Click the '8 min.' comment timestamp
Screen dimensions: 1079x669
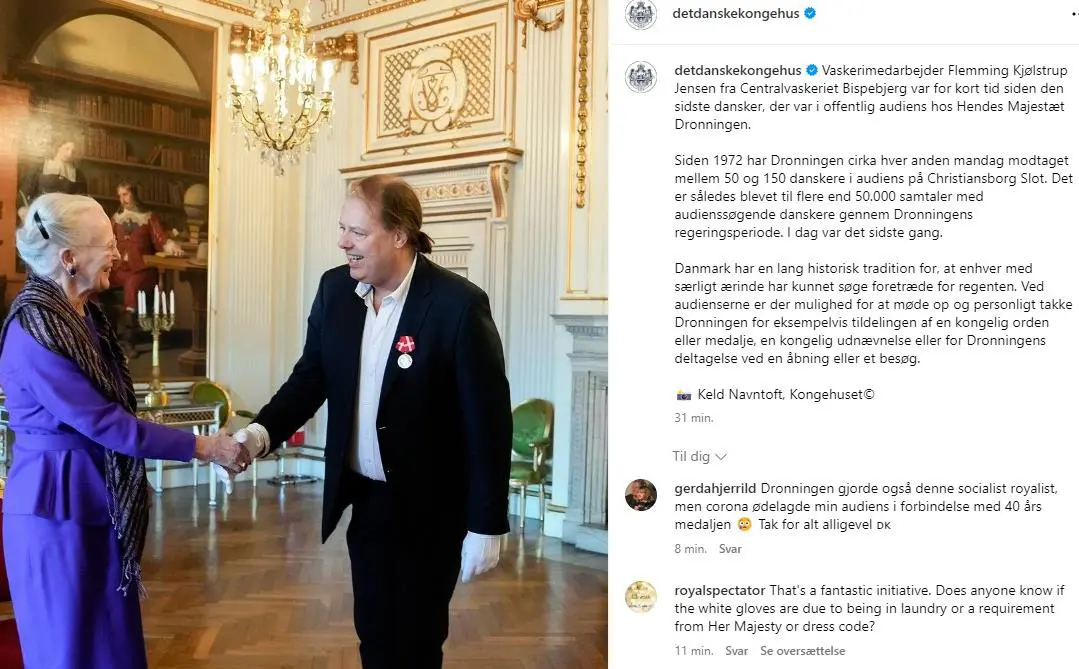tap(690, 549)
